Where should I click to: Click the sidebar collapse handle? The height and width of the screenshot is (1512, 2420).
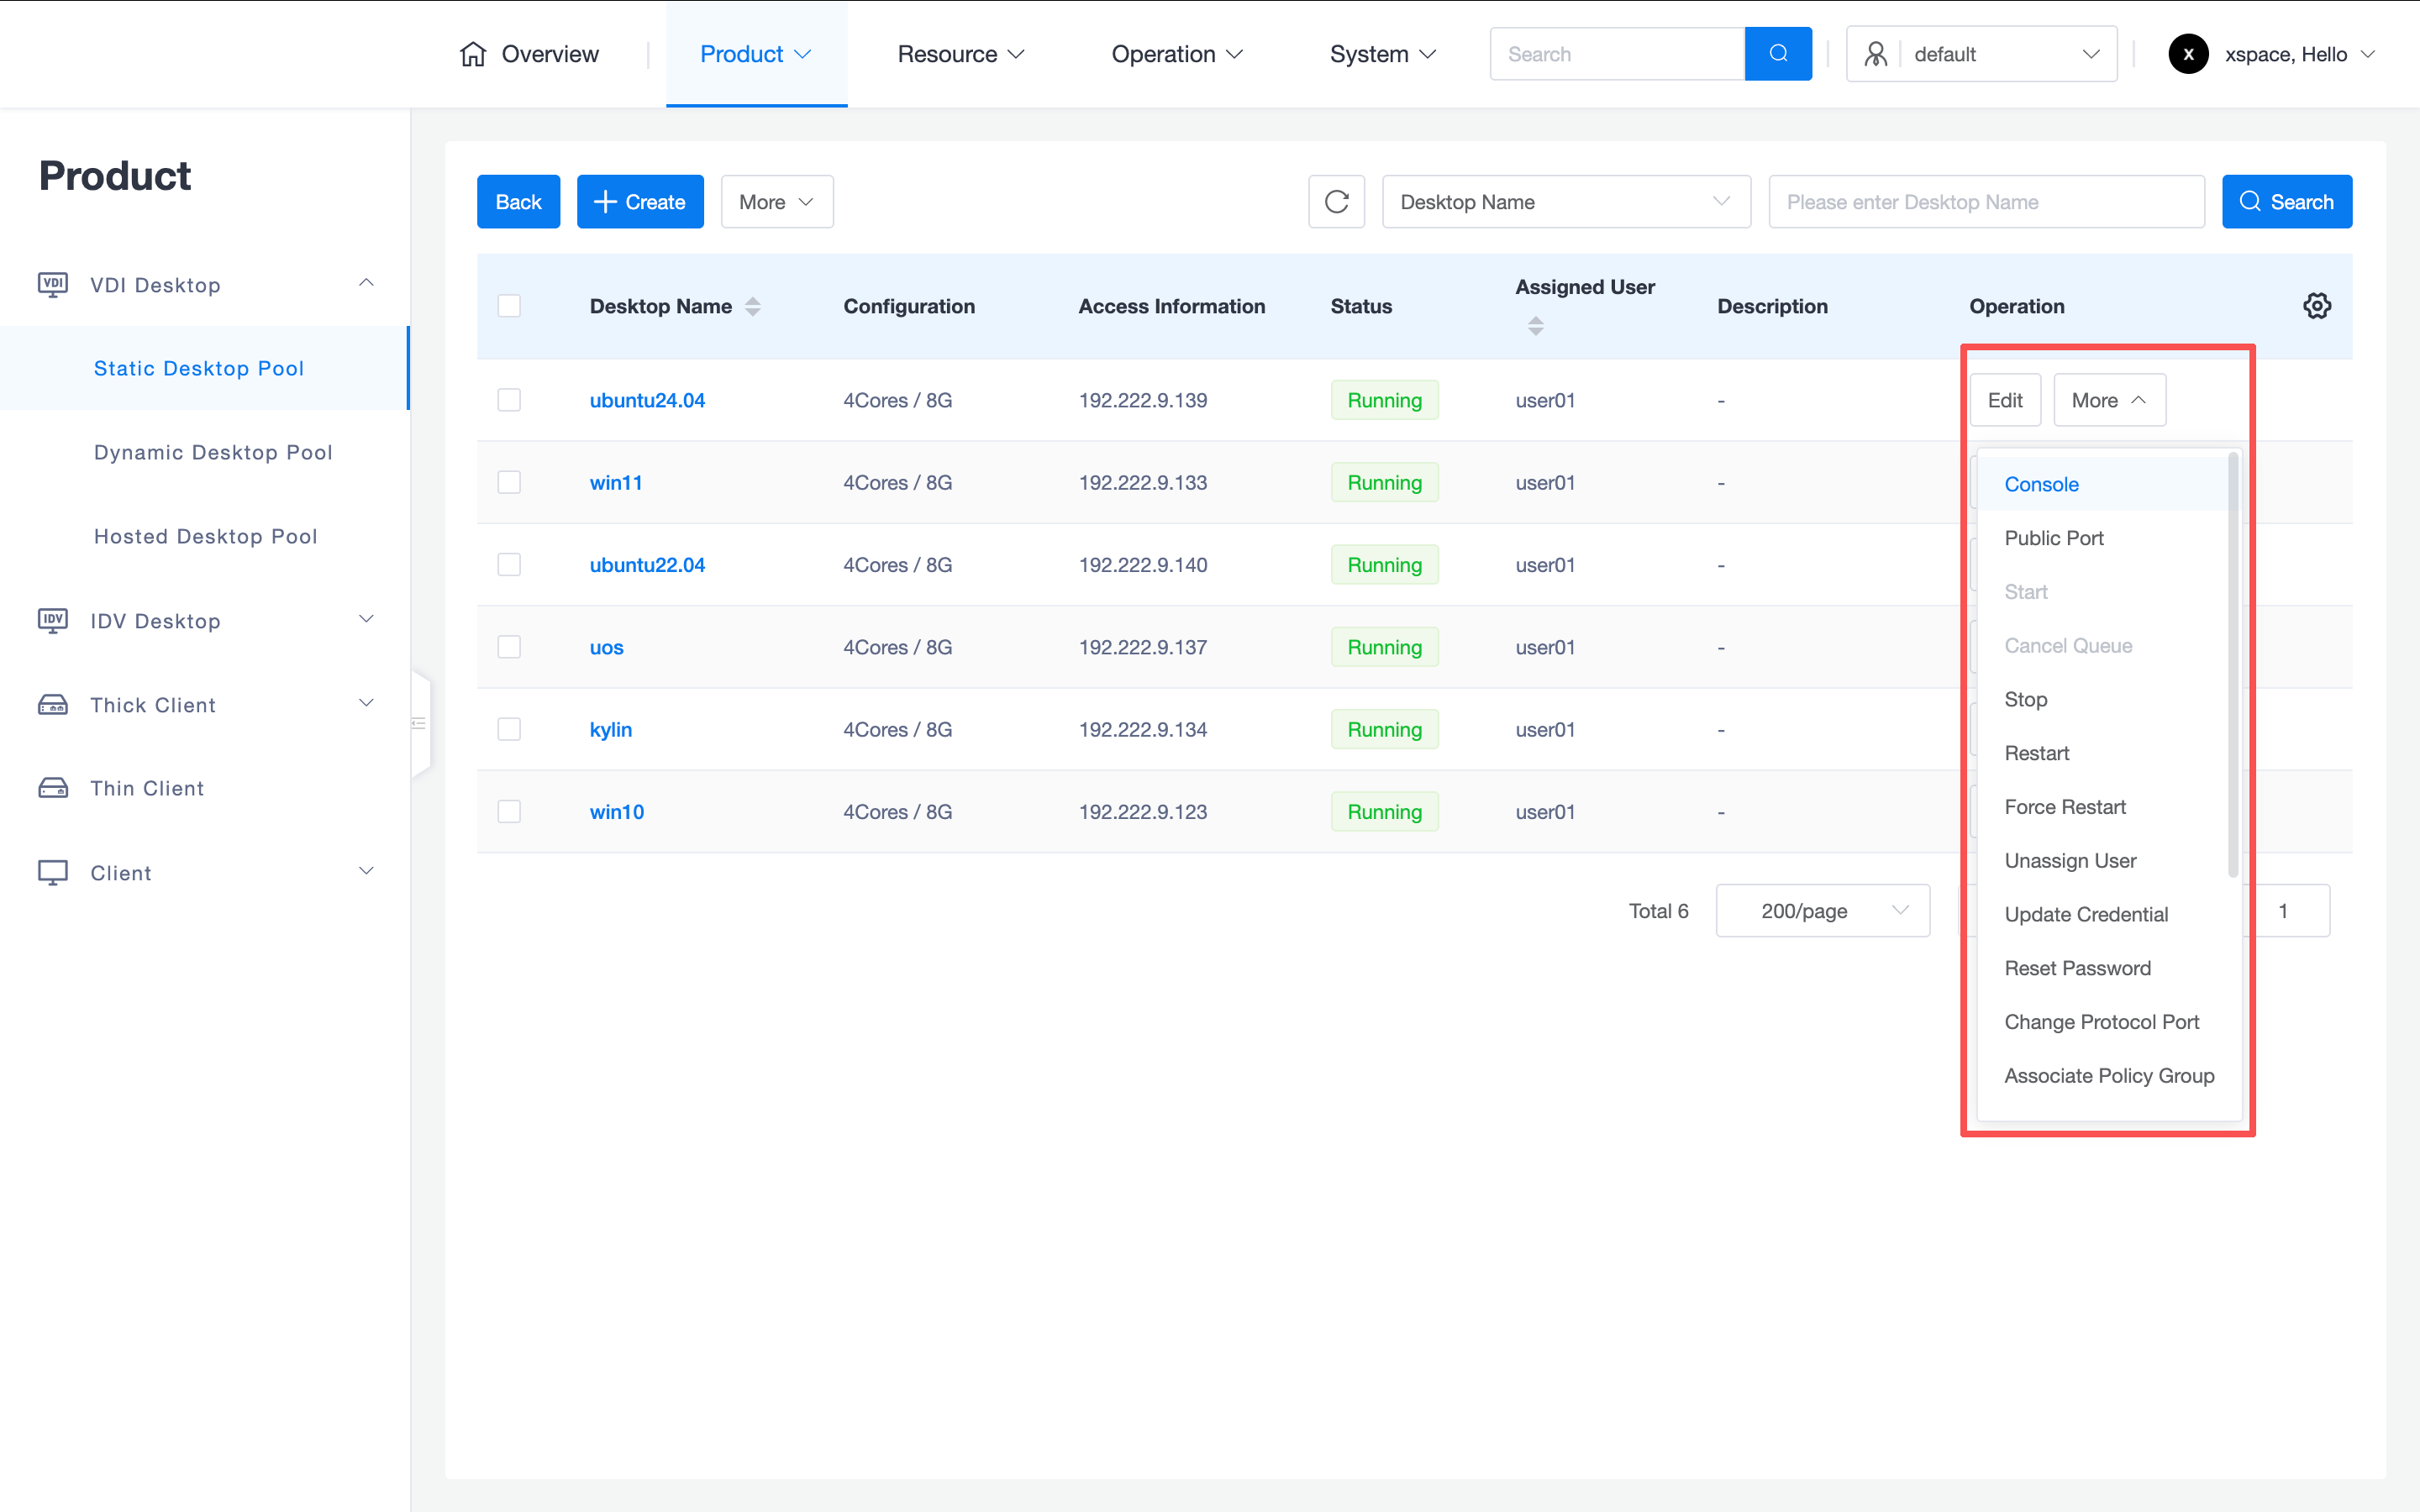pyautogui.click(x=420, y=723)
